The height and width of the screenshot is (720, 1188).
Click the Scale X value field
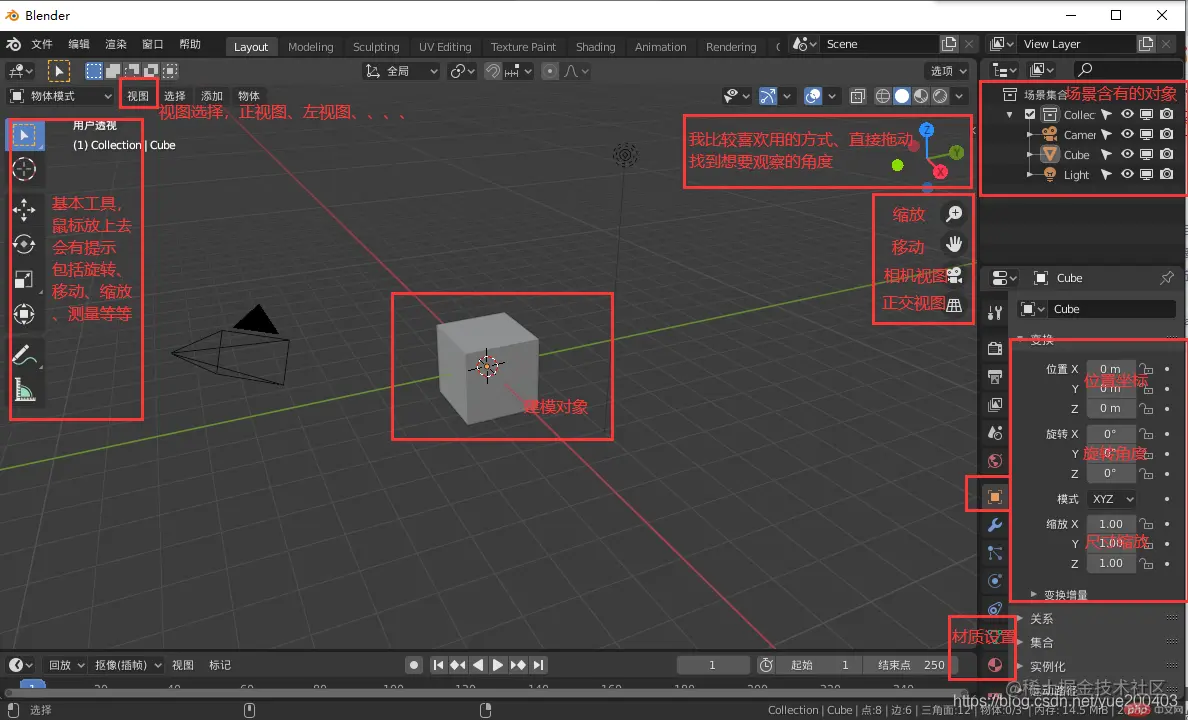[x=1111, y=524]
